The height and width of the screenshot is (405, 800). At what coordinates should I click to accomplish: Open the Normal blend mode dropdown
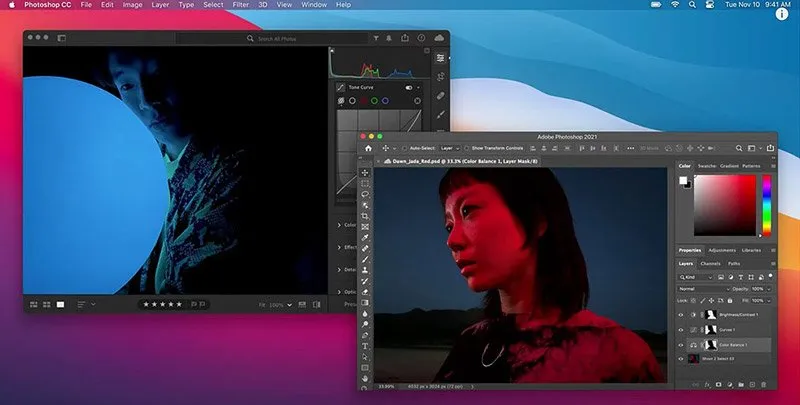[x=702, y=288]
